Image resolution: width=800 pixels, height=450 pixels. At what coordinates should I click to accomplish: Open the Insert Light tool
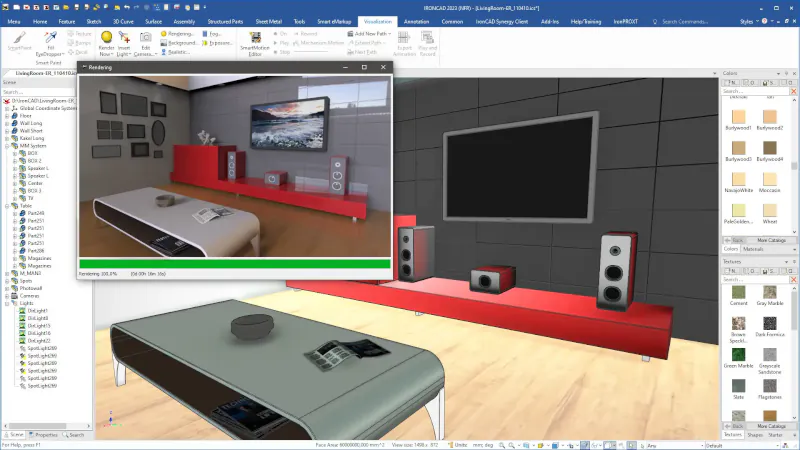pyautogui.click(x=124, y=40)
